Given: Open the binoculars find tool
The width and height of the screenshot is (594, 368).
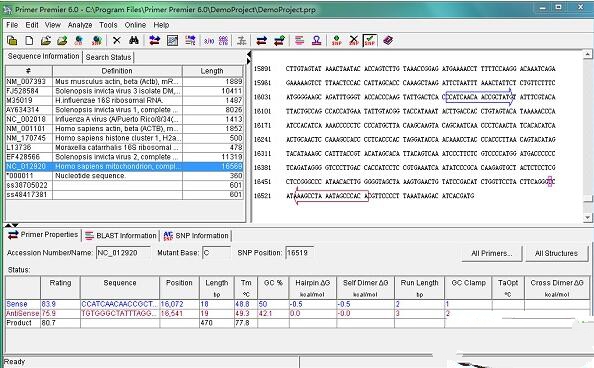Looking at the screenshot, I should 133,40.
